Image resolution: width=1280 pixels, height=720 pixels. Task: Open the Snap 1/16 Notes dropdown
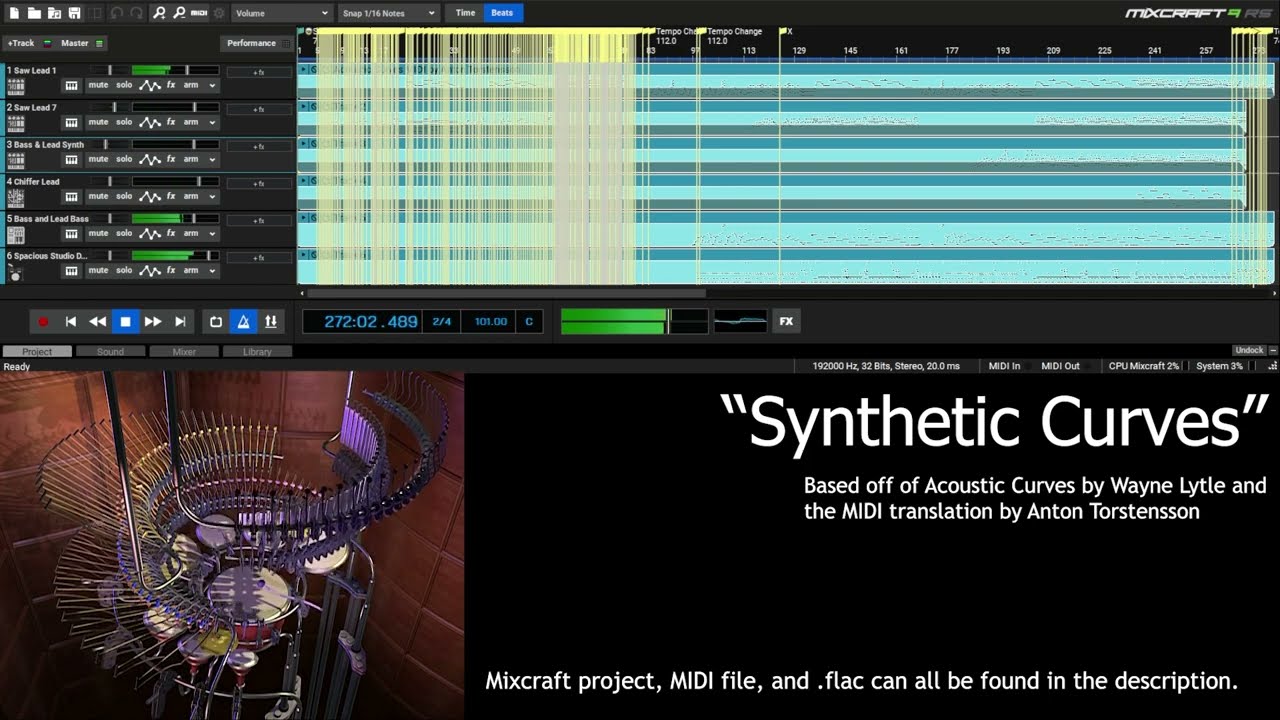tap(388, 13)
